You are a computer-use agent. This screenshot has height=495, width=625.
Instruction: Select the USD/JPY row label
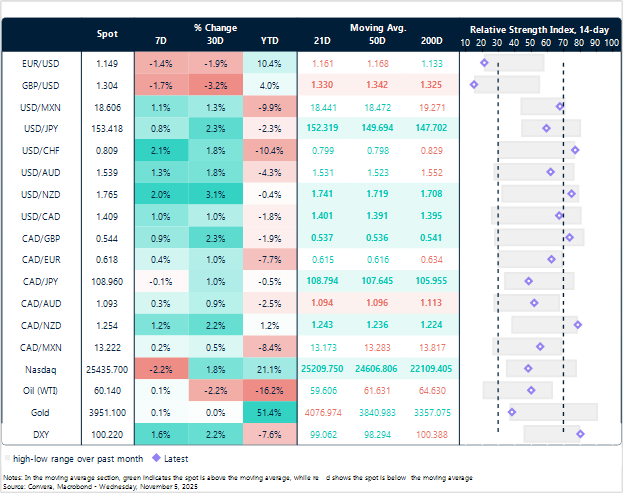pyautogui.click(x=40, y=128)
